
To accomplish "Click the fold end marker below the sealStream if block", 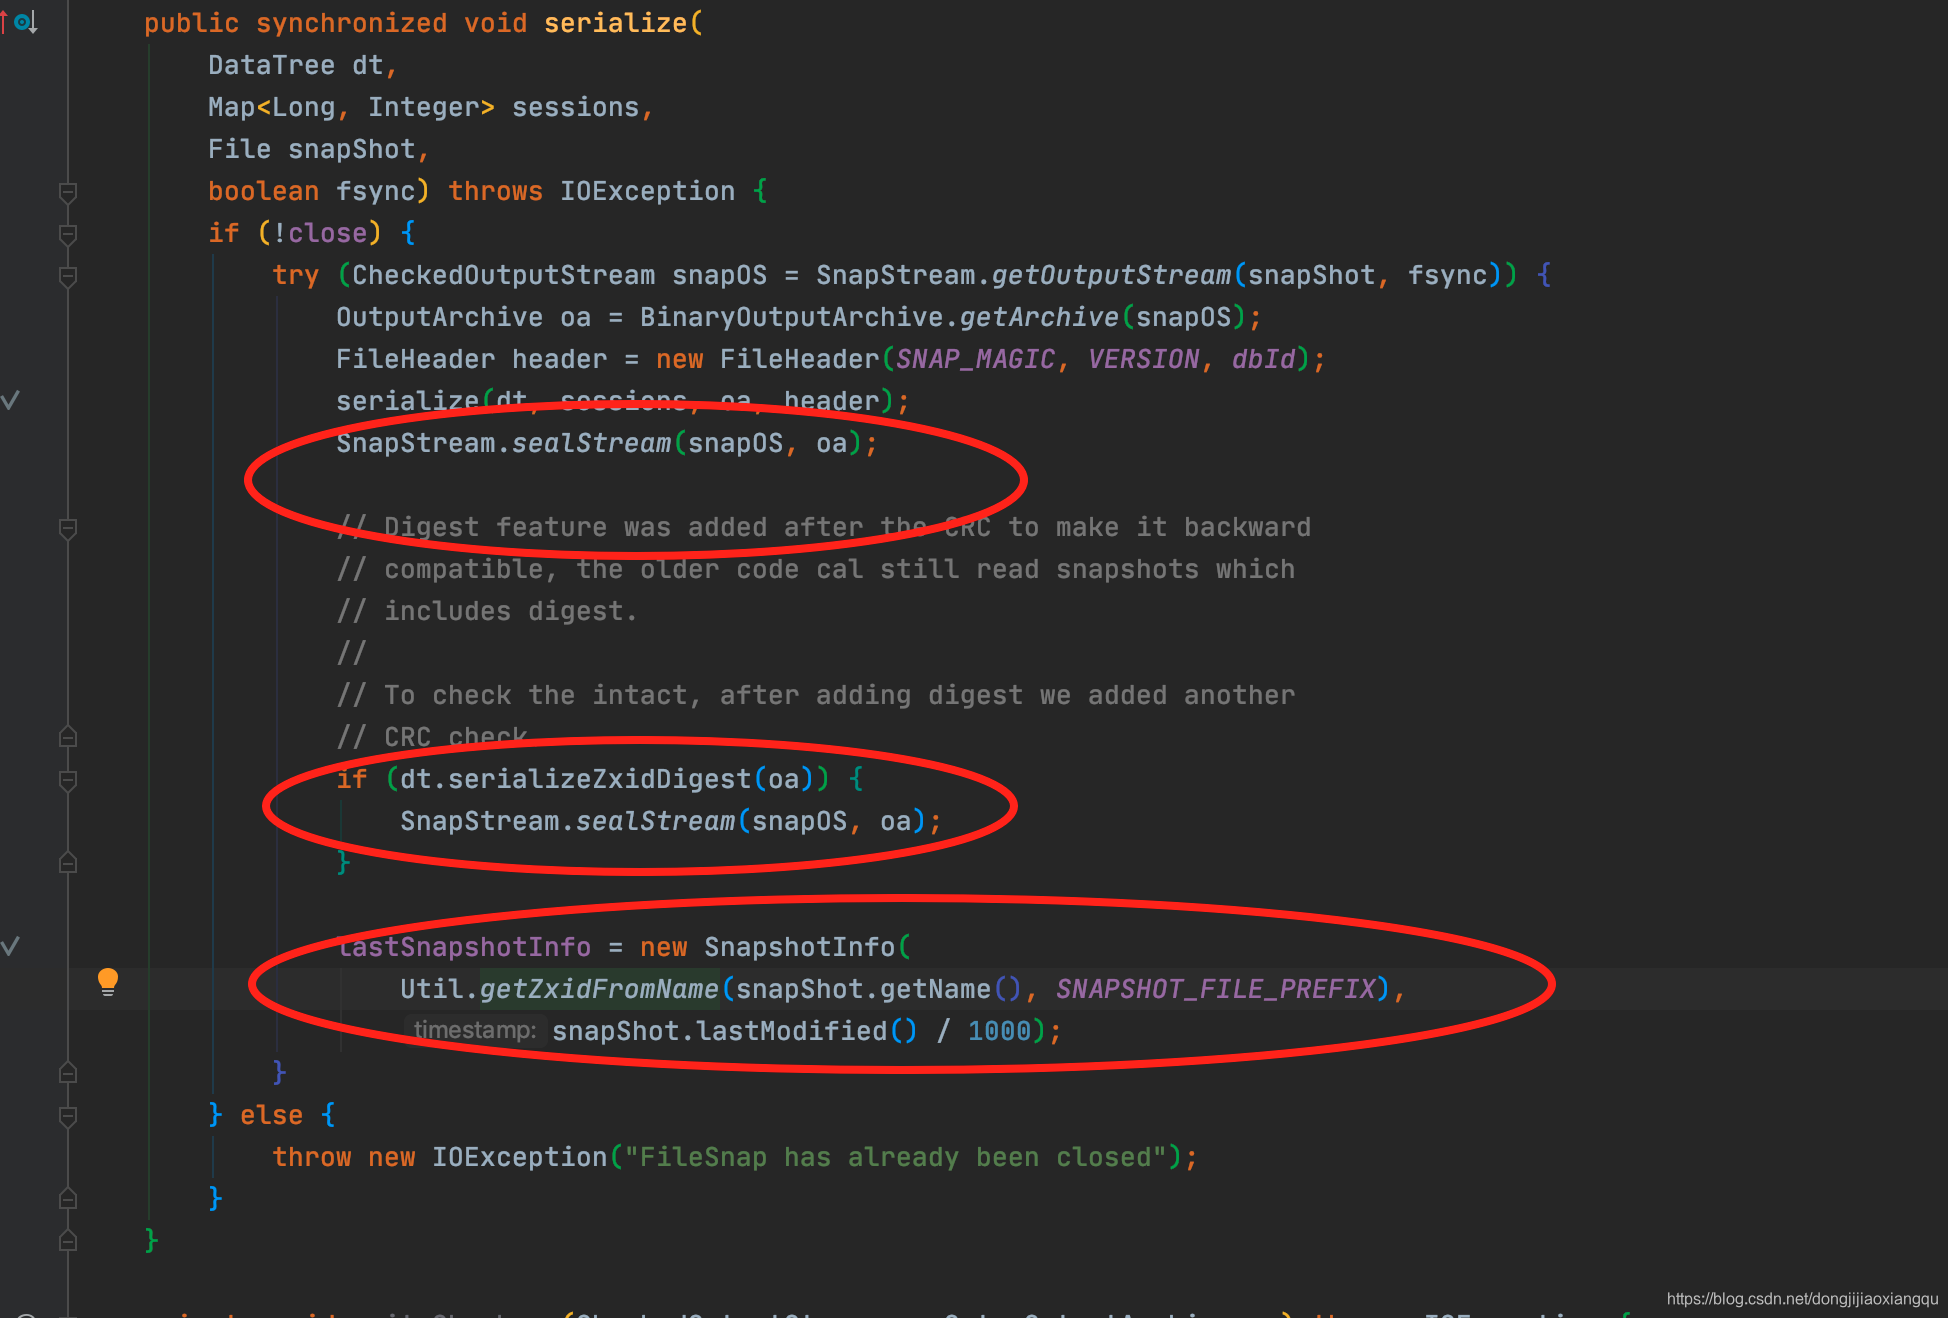I will tap(68, 862).
